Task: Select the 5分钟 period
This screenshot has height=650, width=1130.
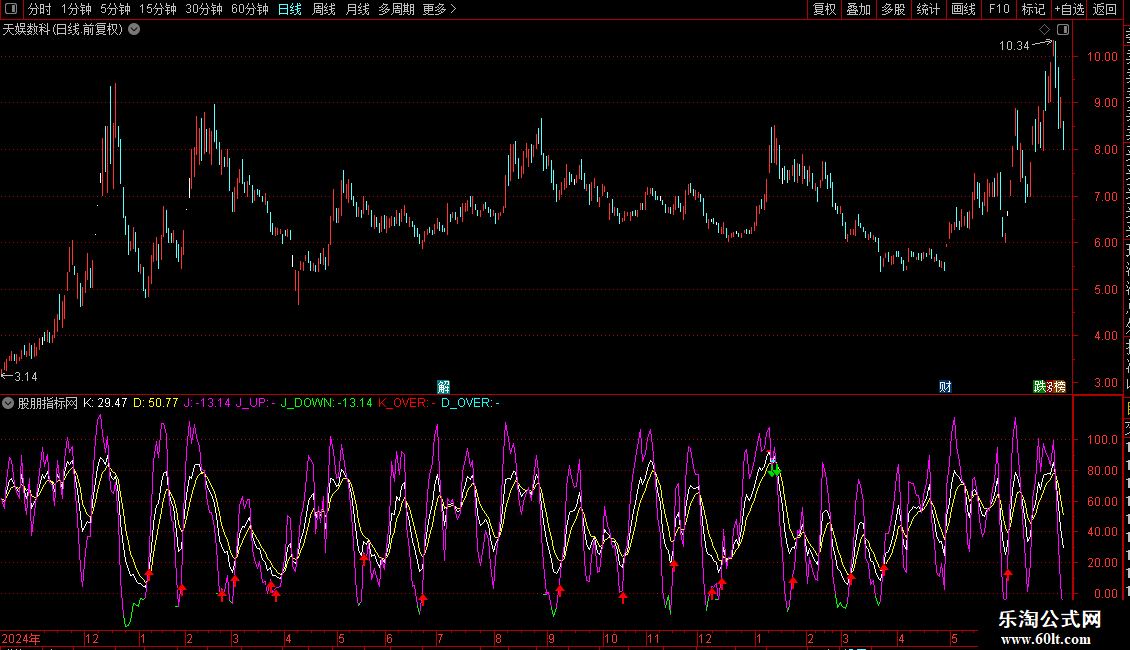Action: [x=115, y=9]
